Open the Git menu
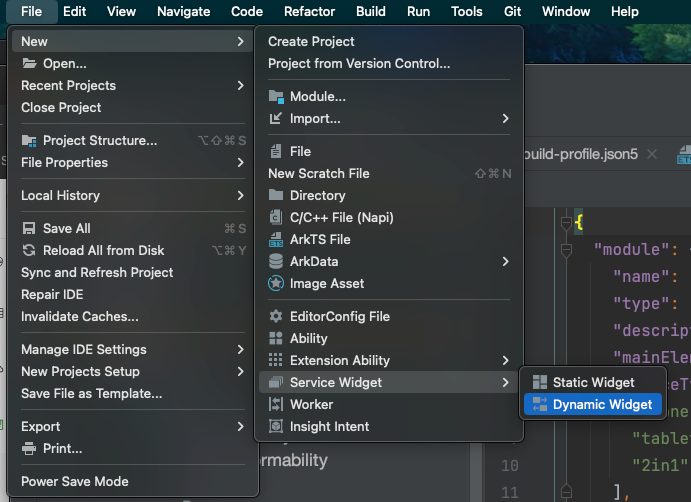691x502 pixels. pyautogui.click(x=513, y=11)
